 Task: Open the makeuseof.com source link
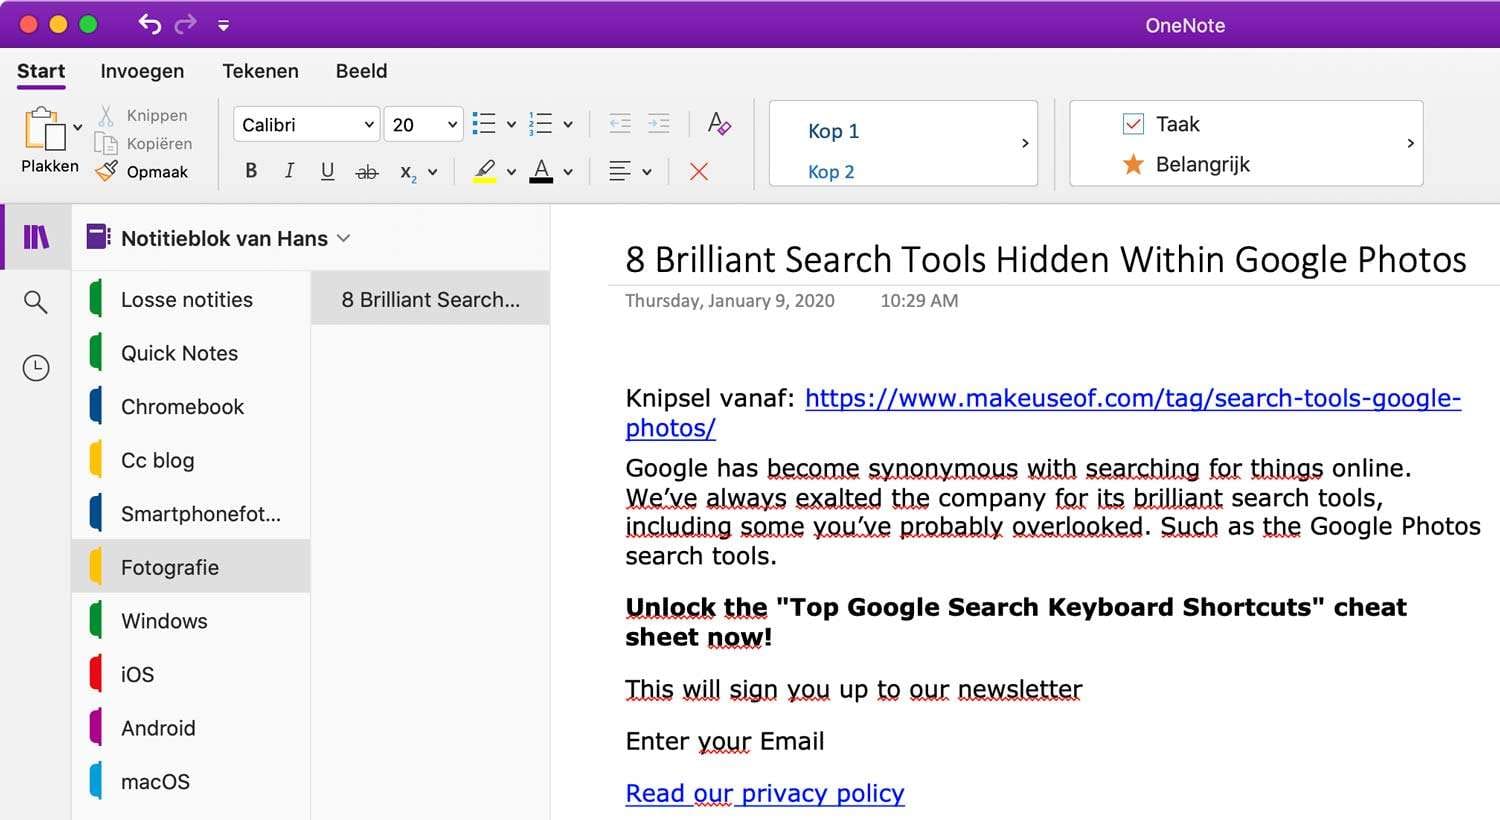[1043, 413]
